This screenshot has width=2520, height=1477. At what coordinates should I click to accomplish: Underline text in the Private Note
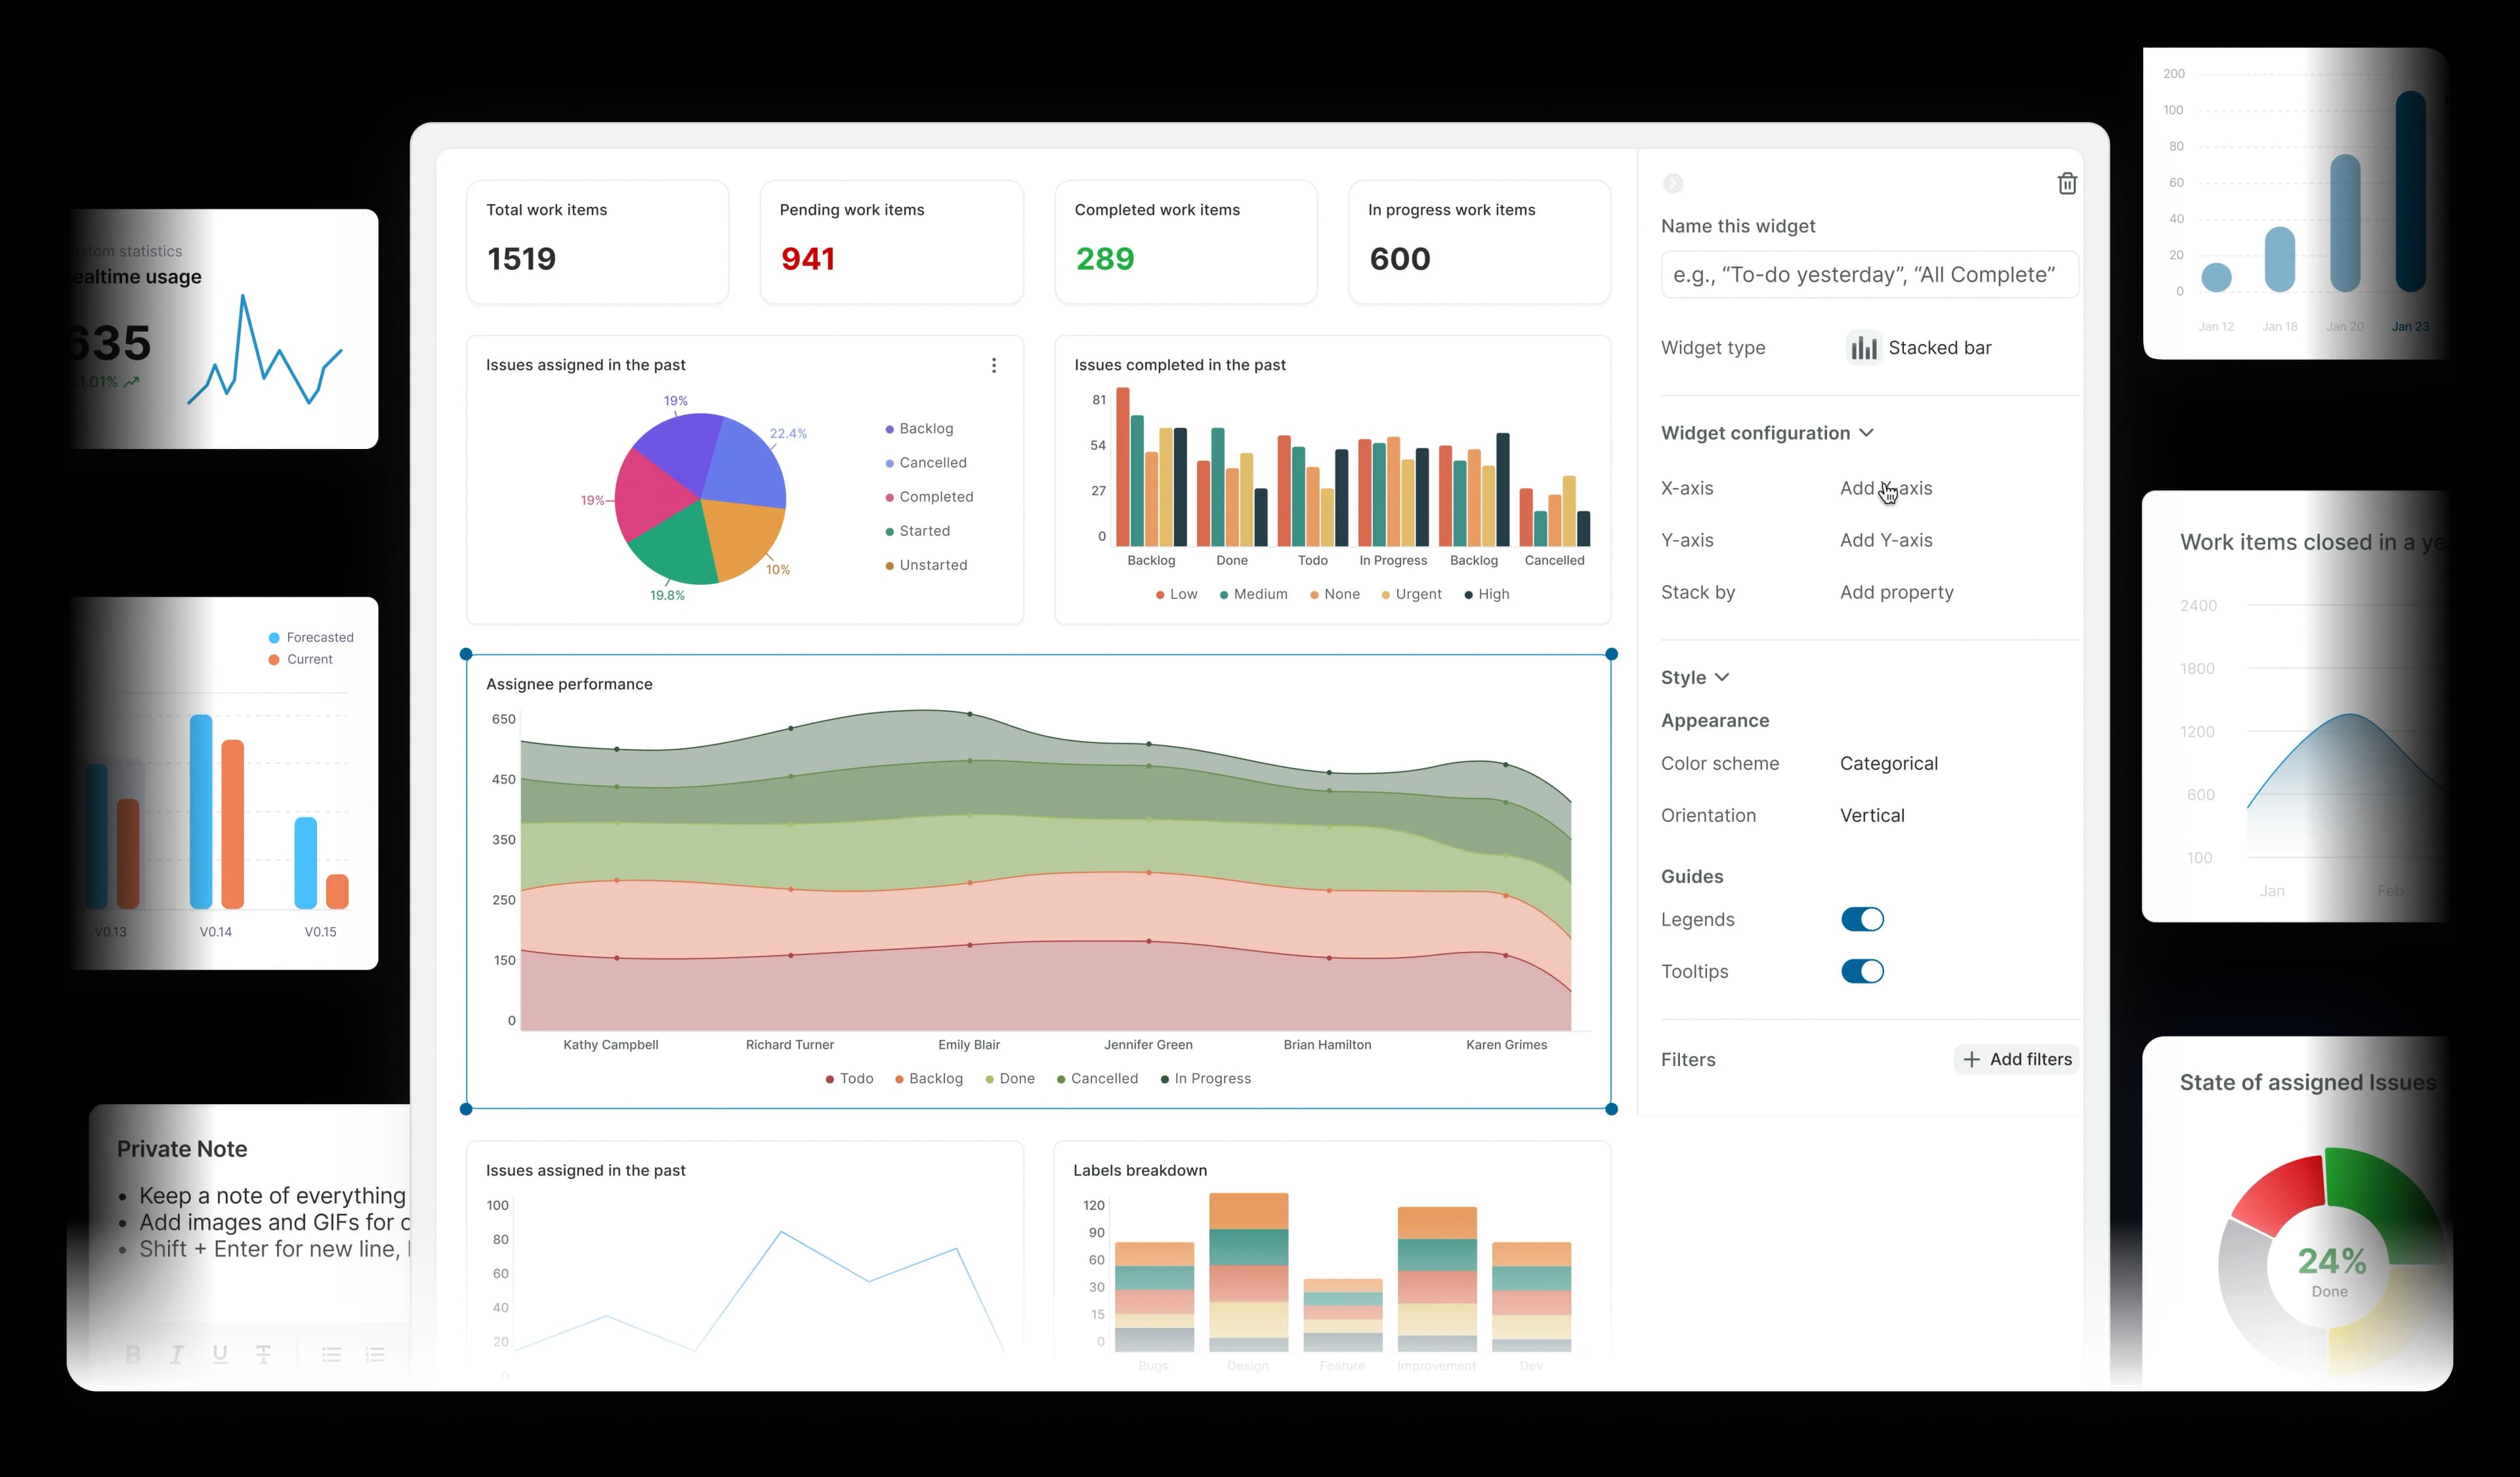[x=220, y=1354]
